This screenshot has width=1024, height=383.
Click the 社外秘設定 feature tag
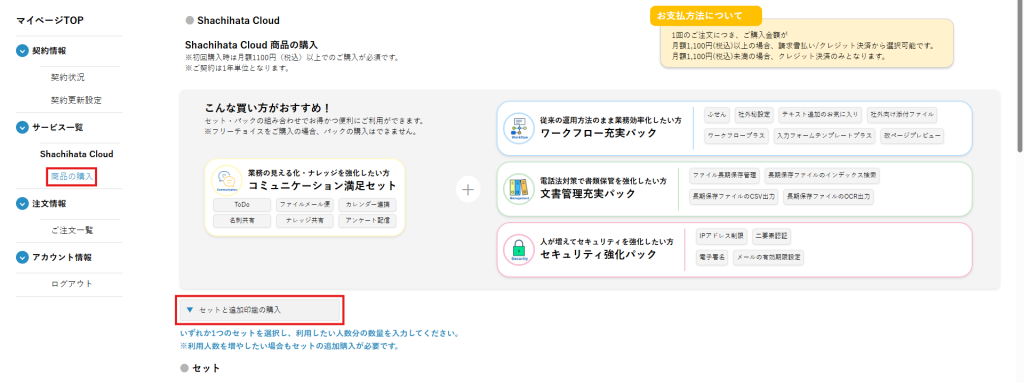pos(754,115)
